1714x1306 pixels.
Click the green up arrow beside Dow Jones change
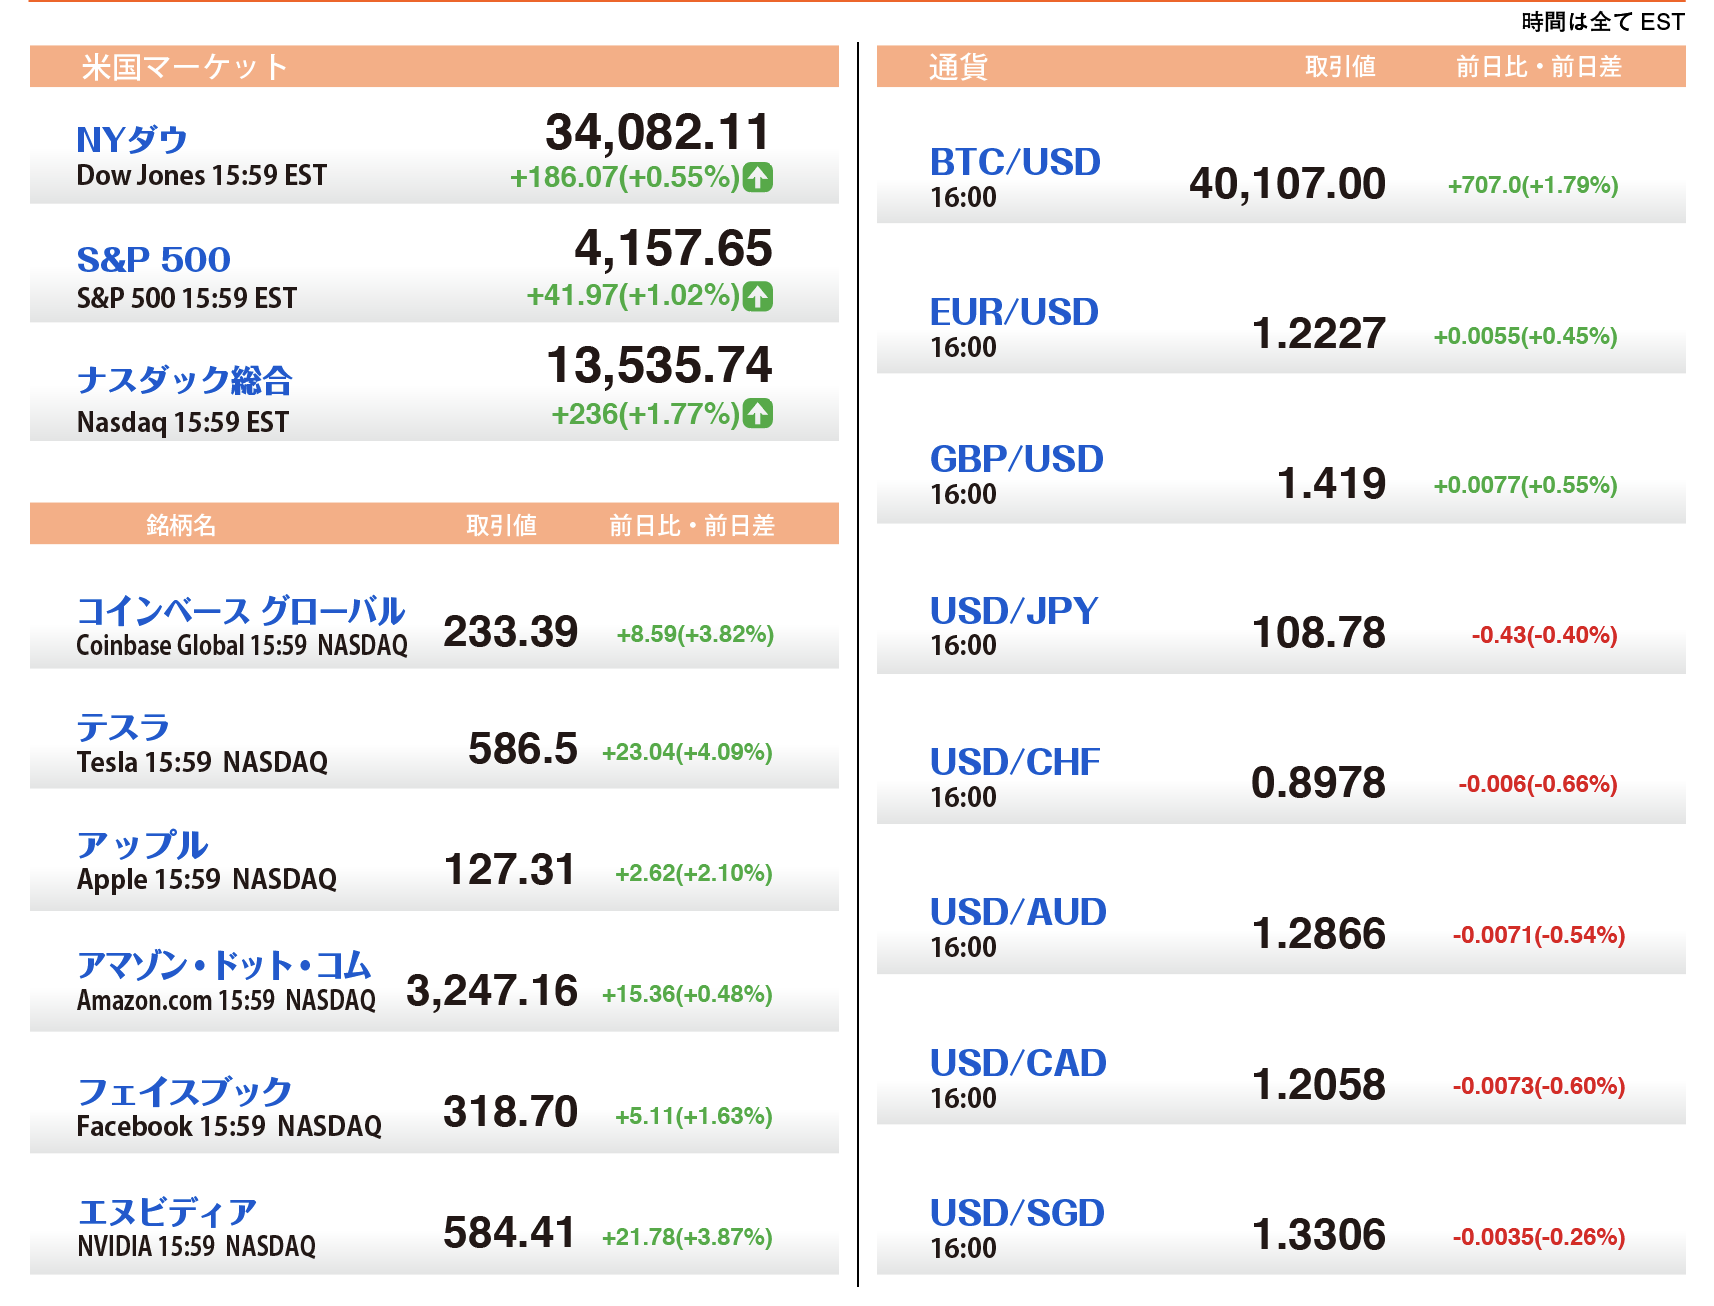point(758,177)
